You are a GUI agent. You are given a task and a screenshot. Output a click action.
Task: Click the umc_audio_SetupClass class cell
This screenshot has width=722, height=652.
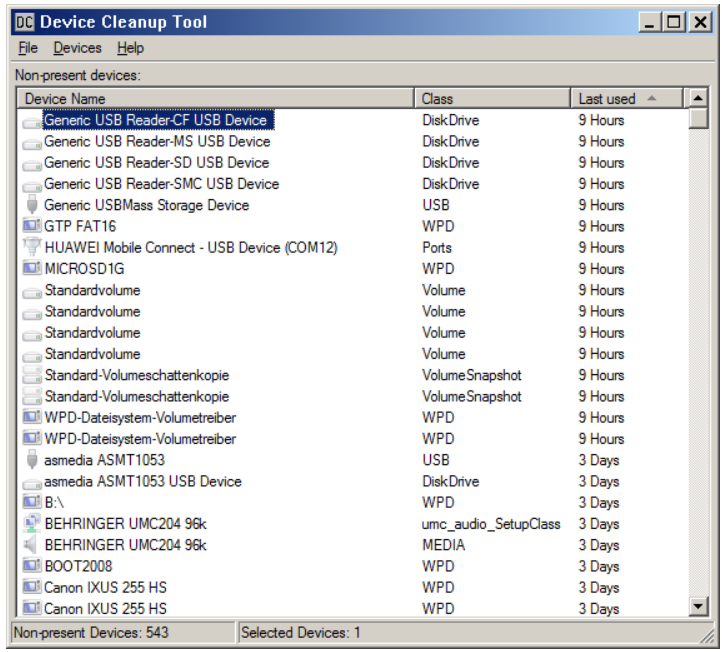[x=491, y=524]
